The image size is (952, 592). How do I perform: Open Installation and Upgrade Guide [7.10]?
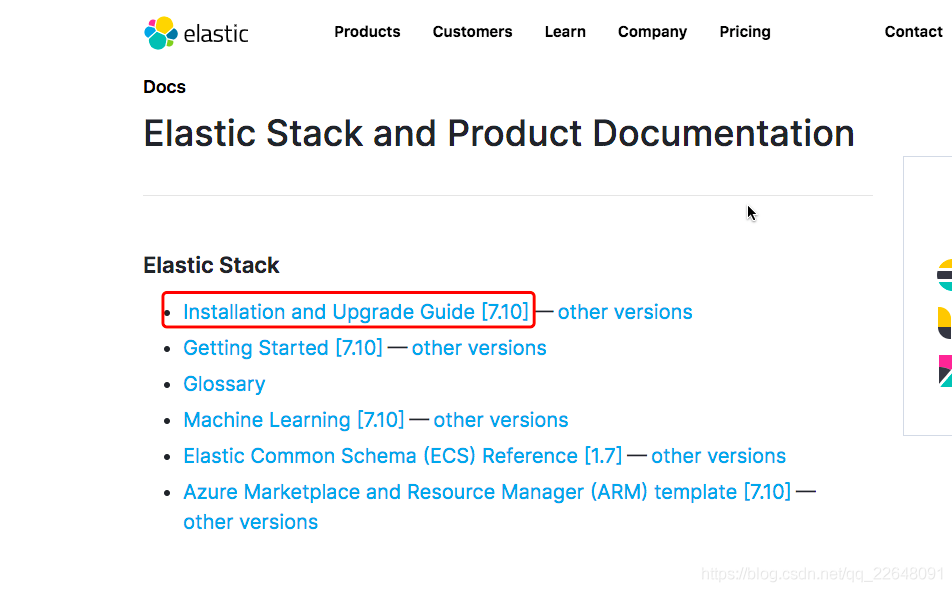click(356, 311)
